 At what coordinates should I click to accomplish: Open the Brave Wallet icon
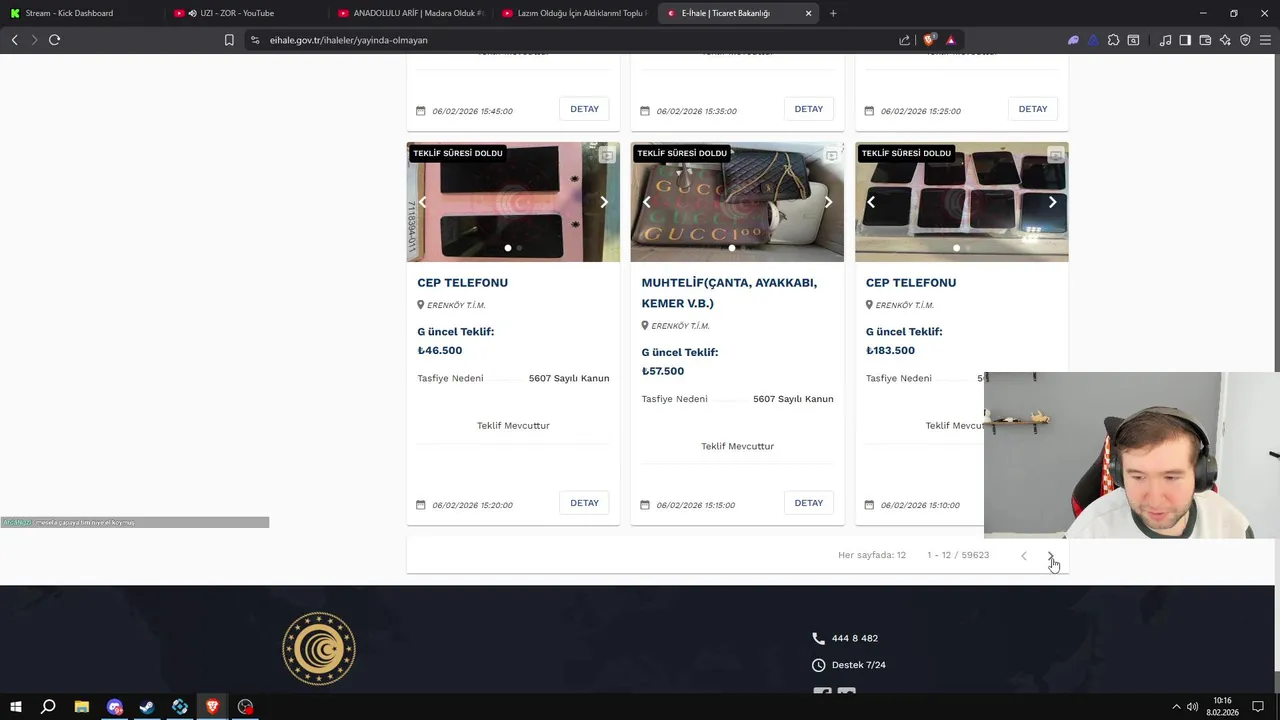tap(1205, 40)
